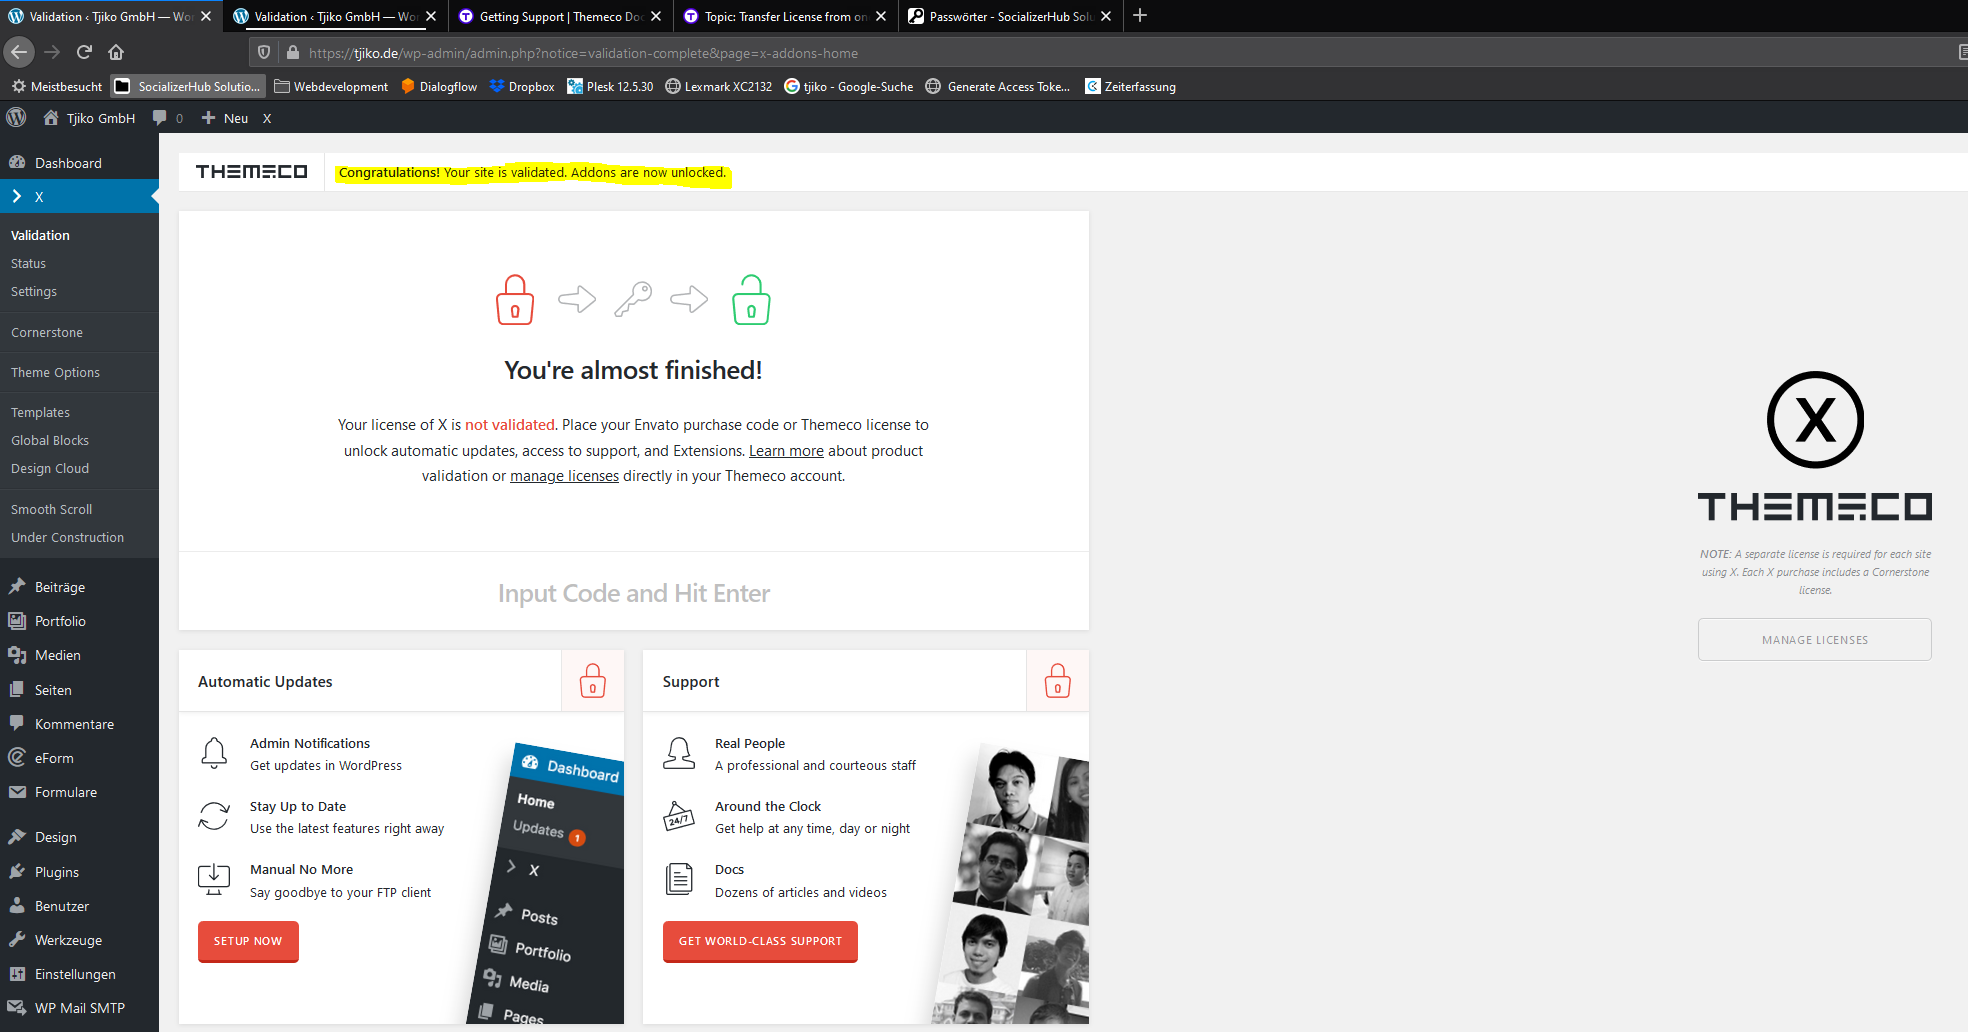
Task: Open Theme Options
Action: tap(55, 373)
